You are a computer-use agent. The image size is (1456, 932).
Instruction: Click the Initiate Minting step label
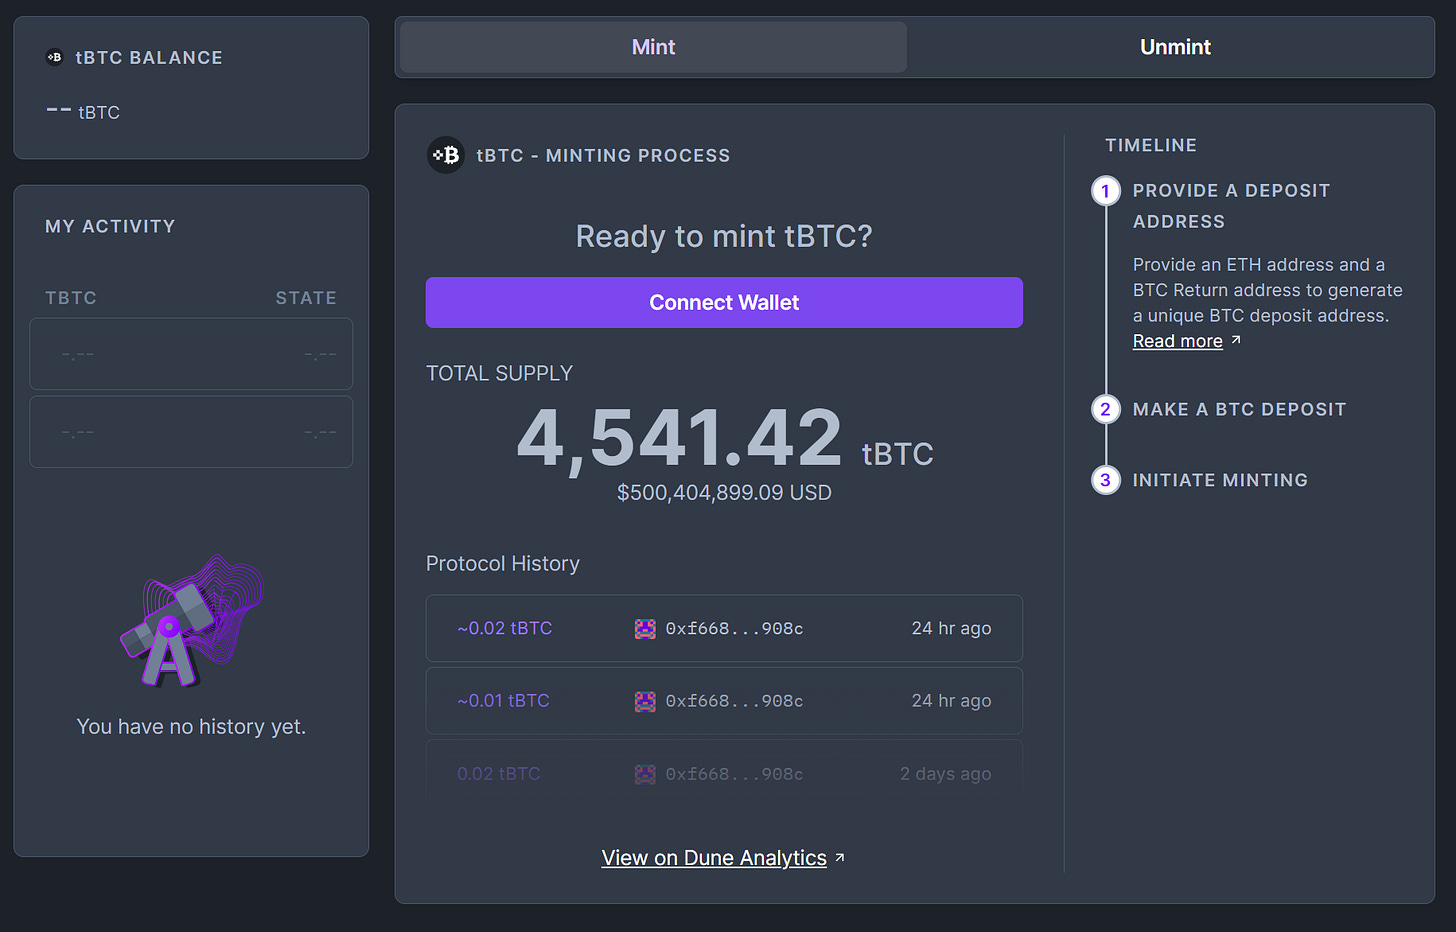pyautogui.click(x=1220, y=480)
